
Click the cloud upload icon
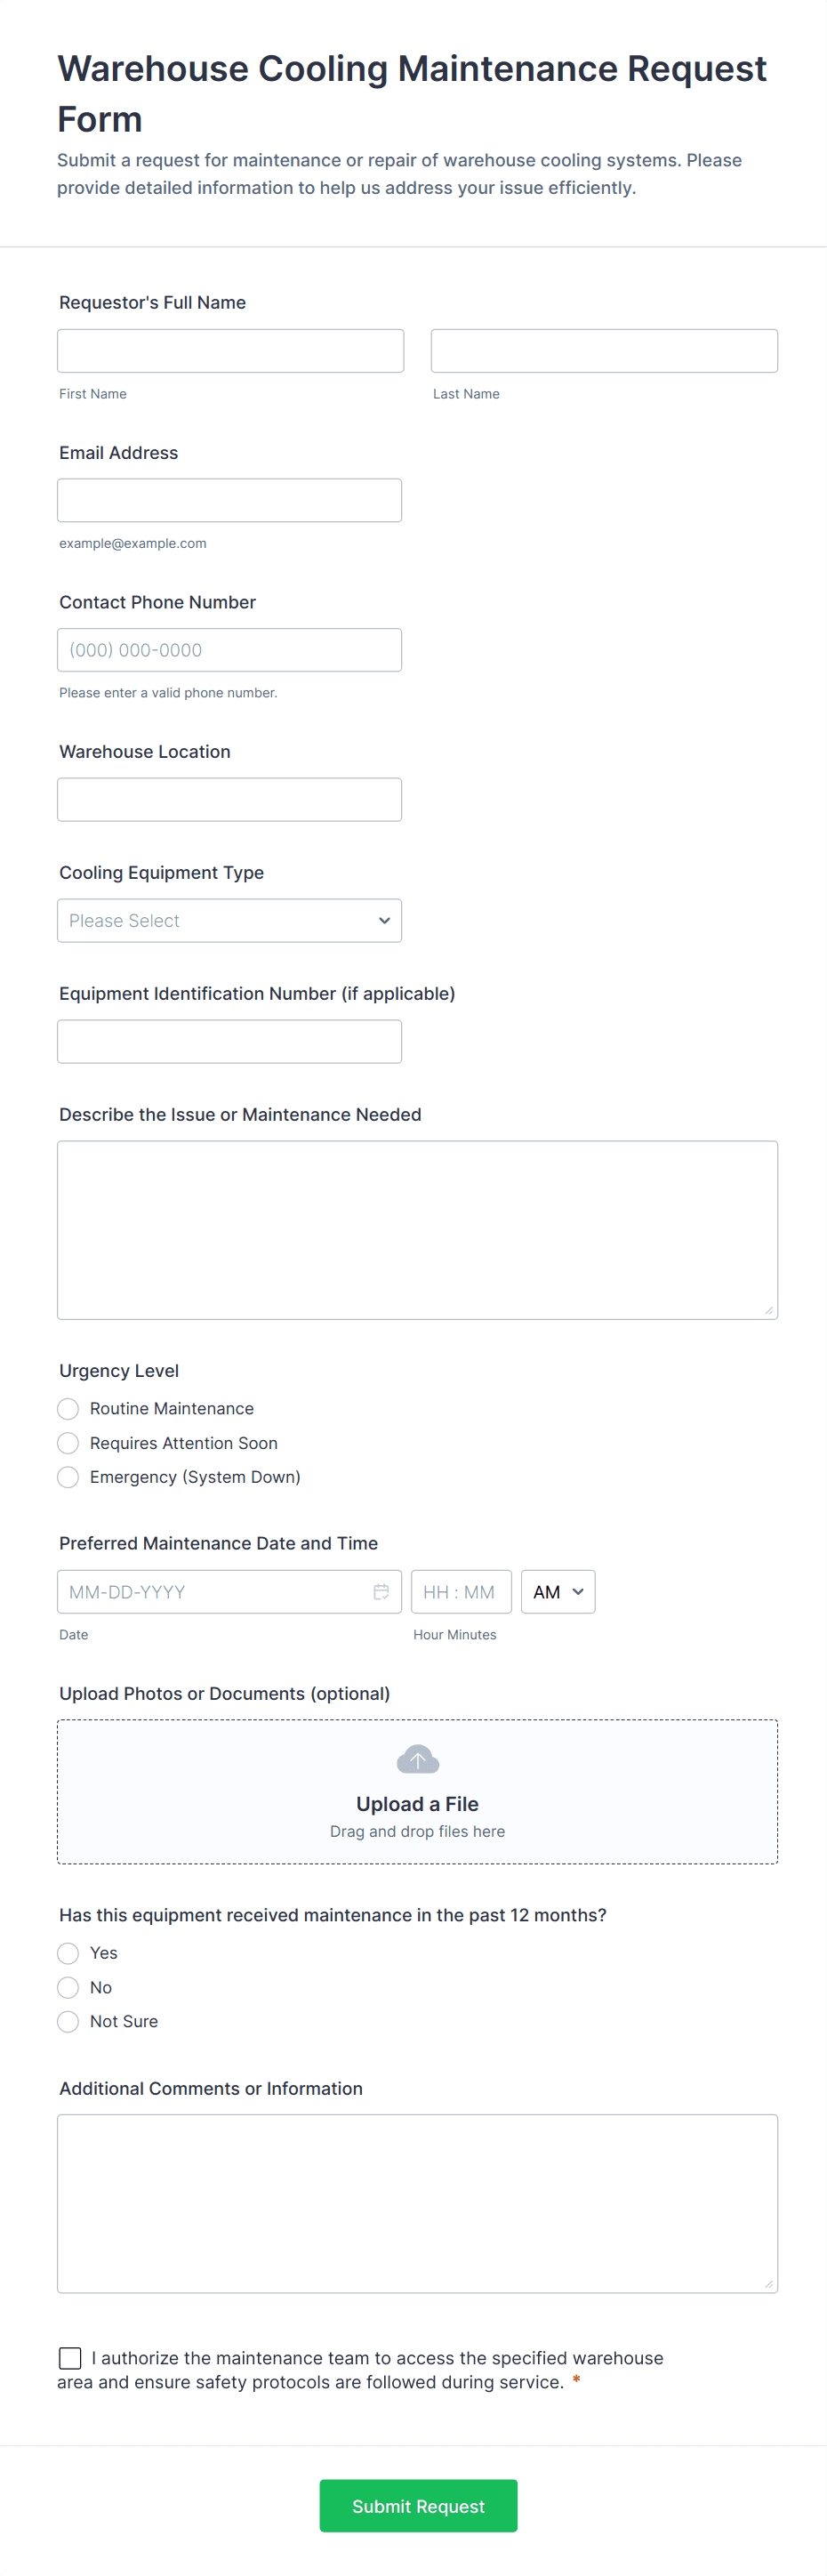coord(417,1759)
